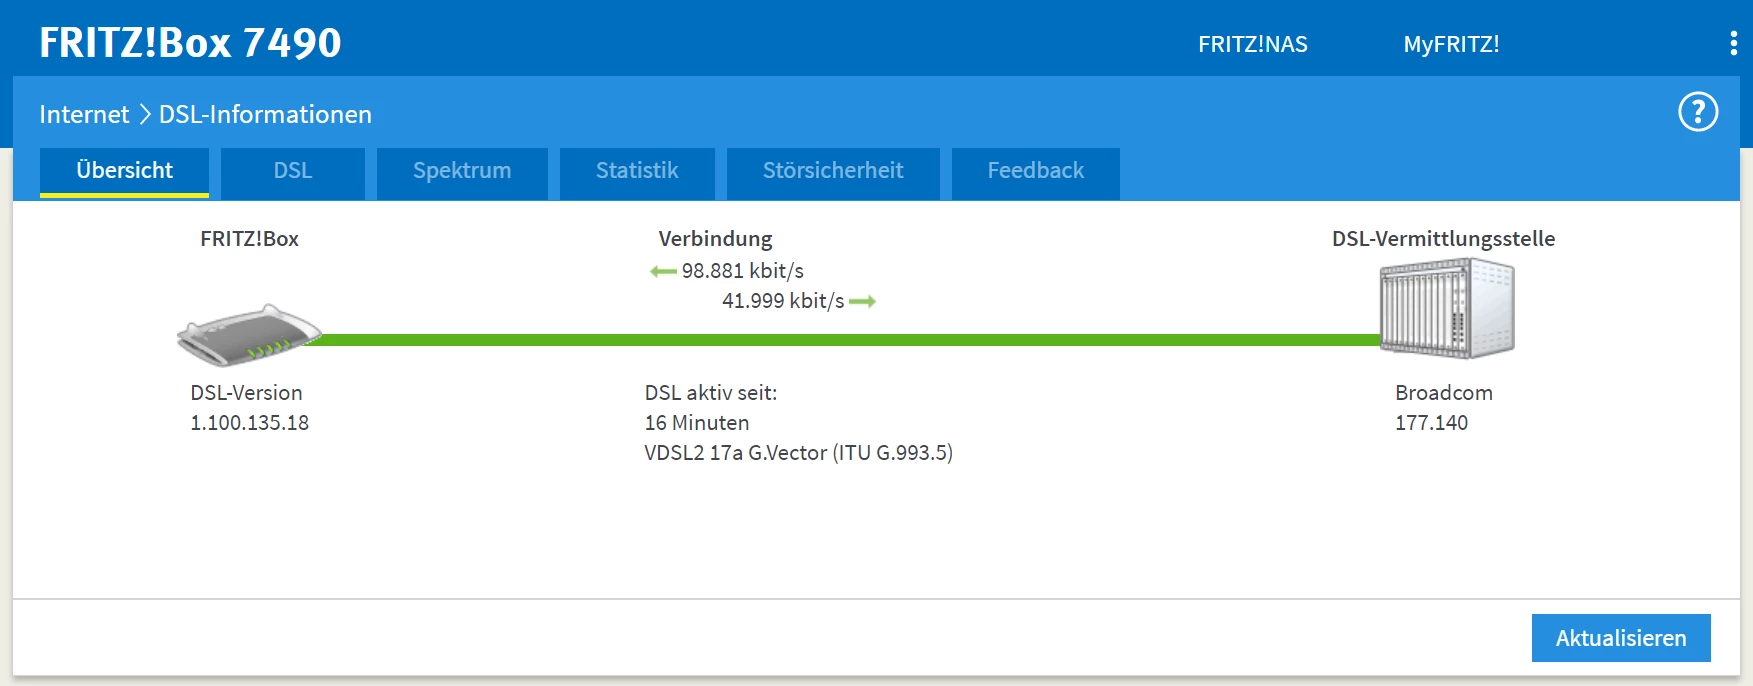Click the green upstream arrow icon
Image resolution: width=1753 pixels, height=686 pixels.
tap(862, 301)
